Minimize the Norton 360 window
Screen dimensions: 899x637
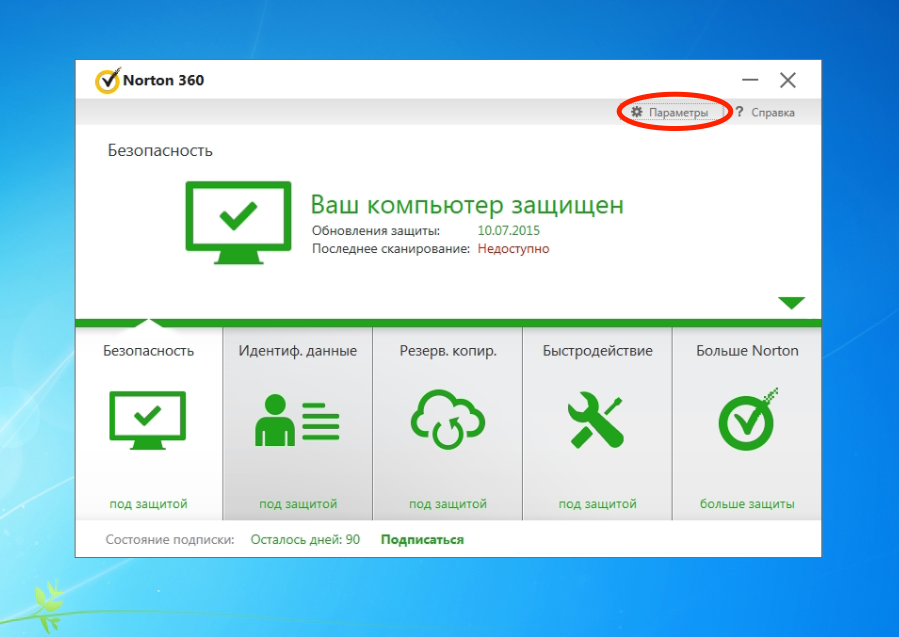750,81
